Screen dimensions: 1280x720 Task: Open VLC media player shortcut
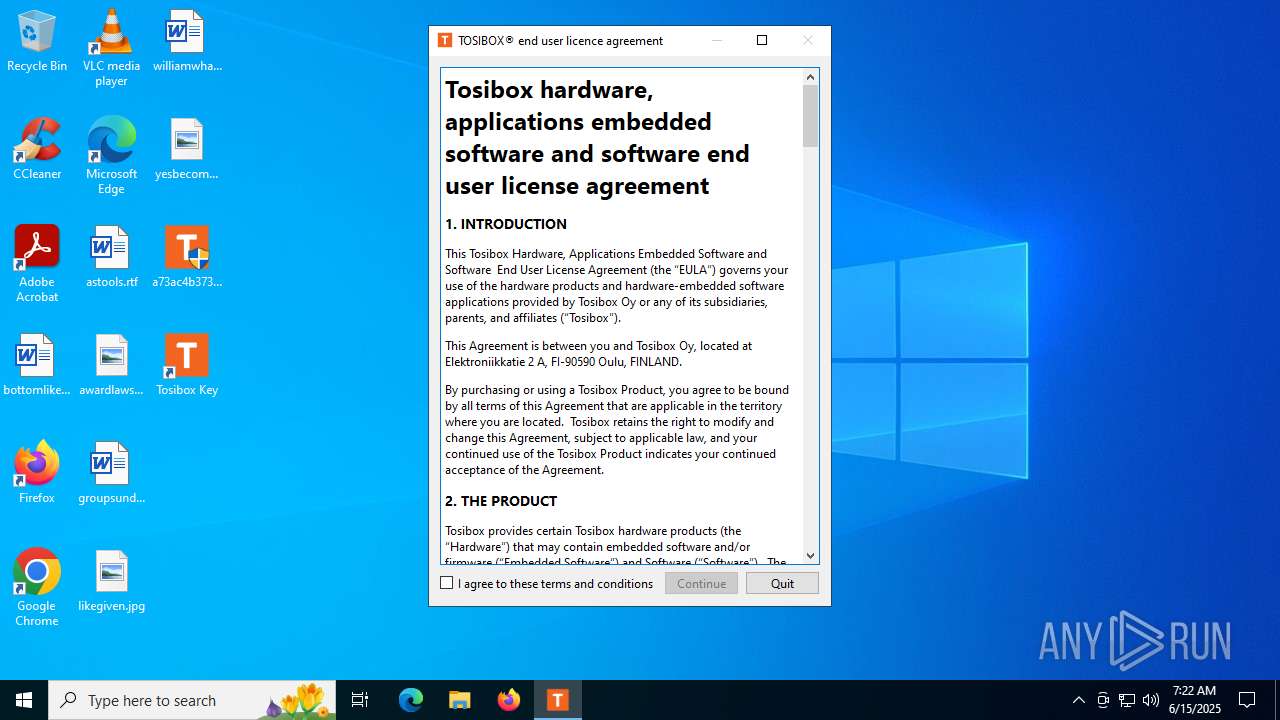[111, 48]
